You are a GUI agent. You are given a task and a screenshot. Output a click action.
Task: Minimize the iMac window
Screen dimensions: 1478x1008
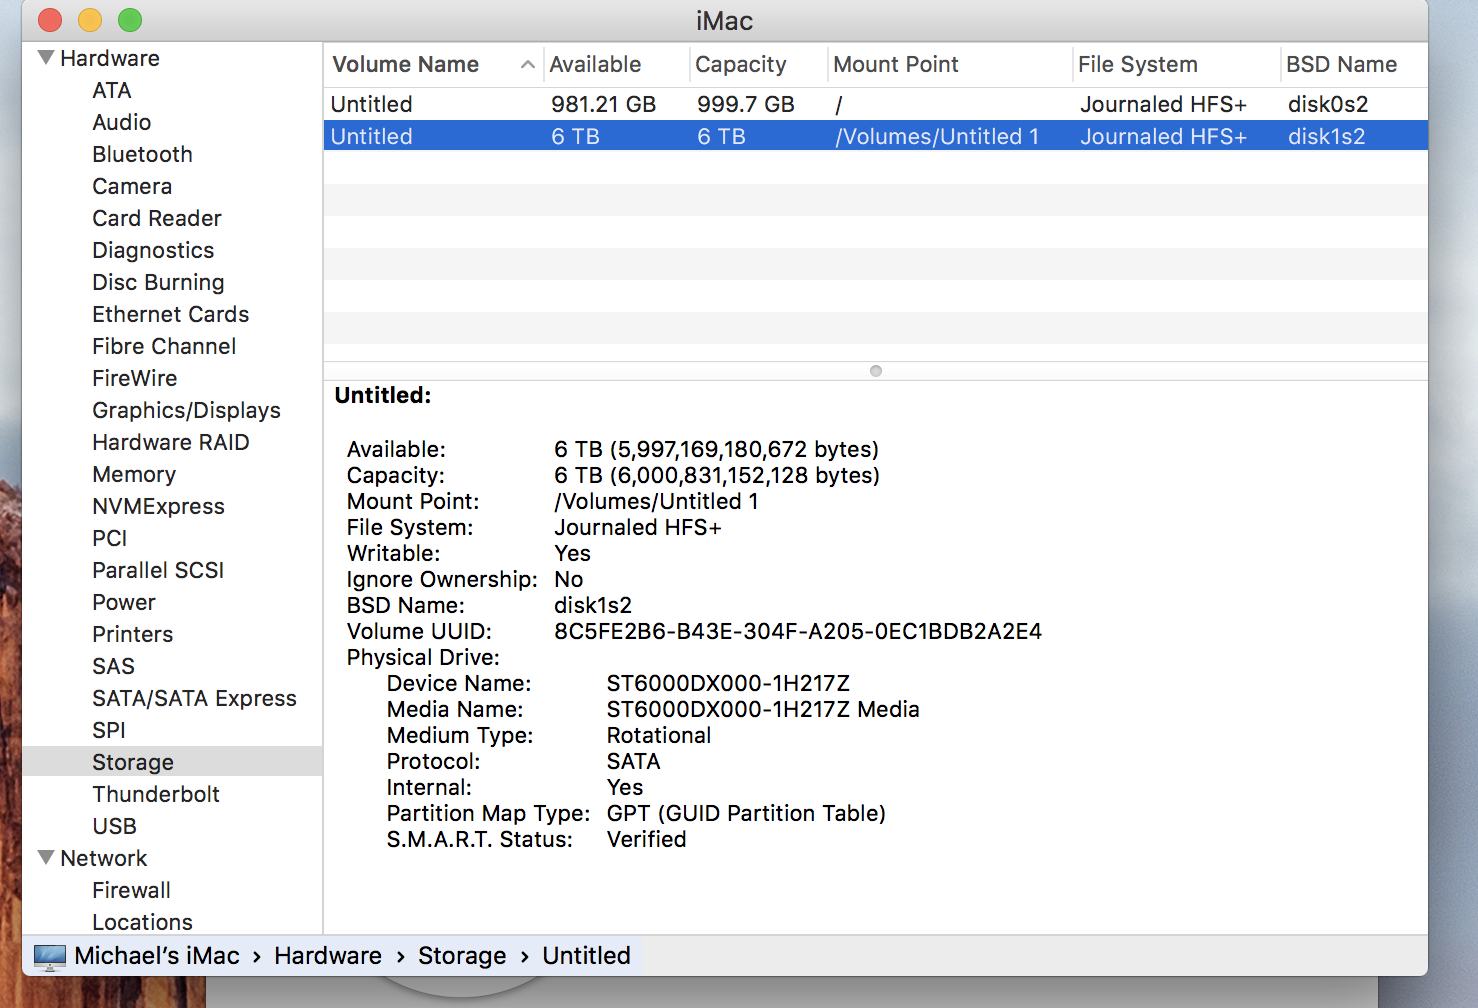[x=90, y=20]
